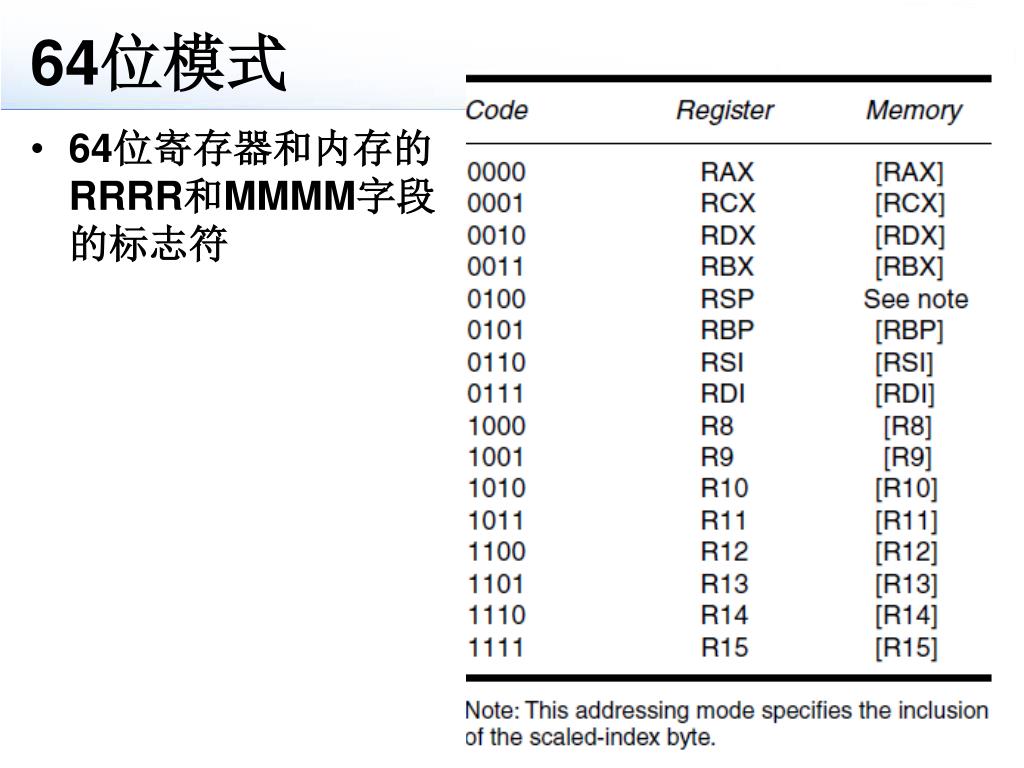This screenshot has height=768, width=1024.
Task: Select code cell "0001"
Action: click(x=496, y=204)
